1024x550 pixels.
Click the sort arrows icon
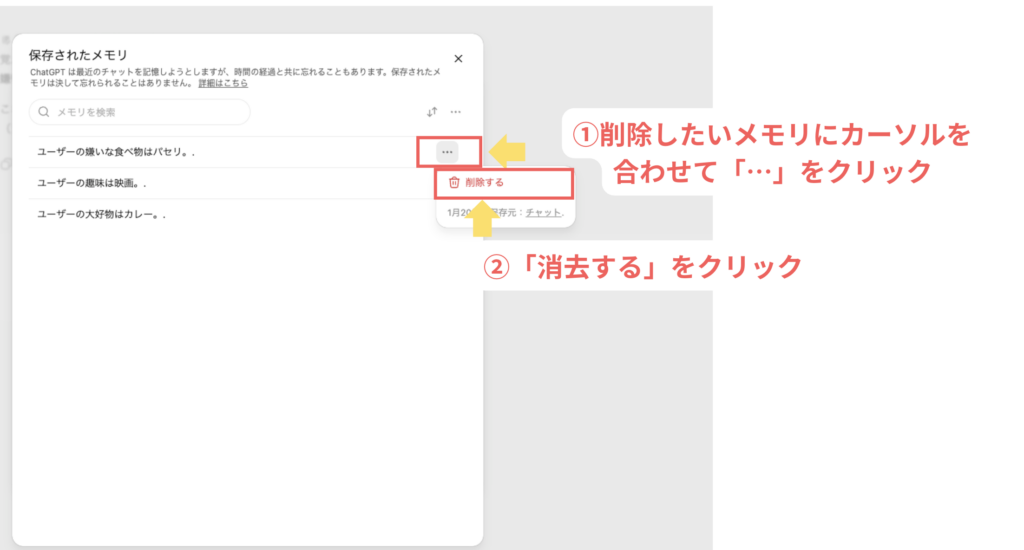432,112
